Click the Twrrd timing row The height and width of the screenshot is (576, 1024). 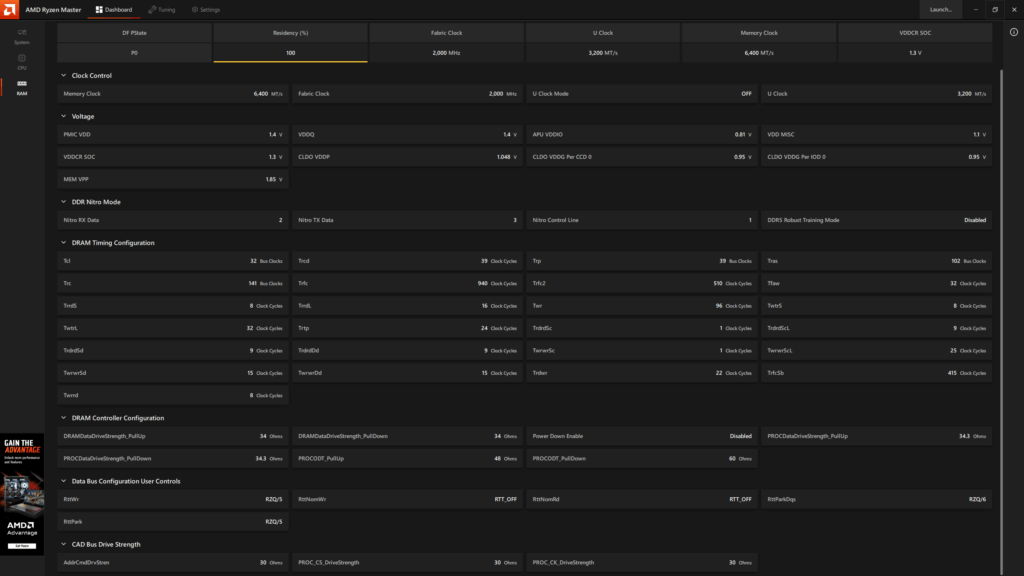(172, 395)
